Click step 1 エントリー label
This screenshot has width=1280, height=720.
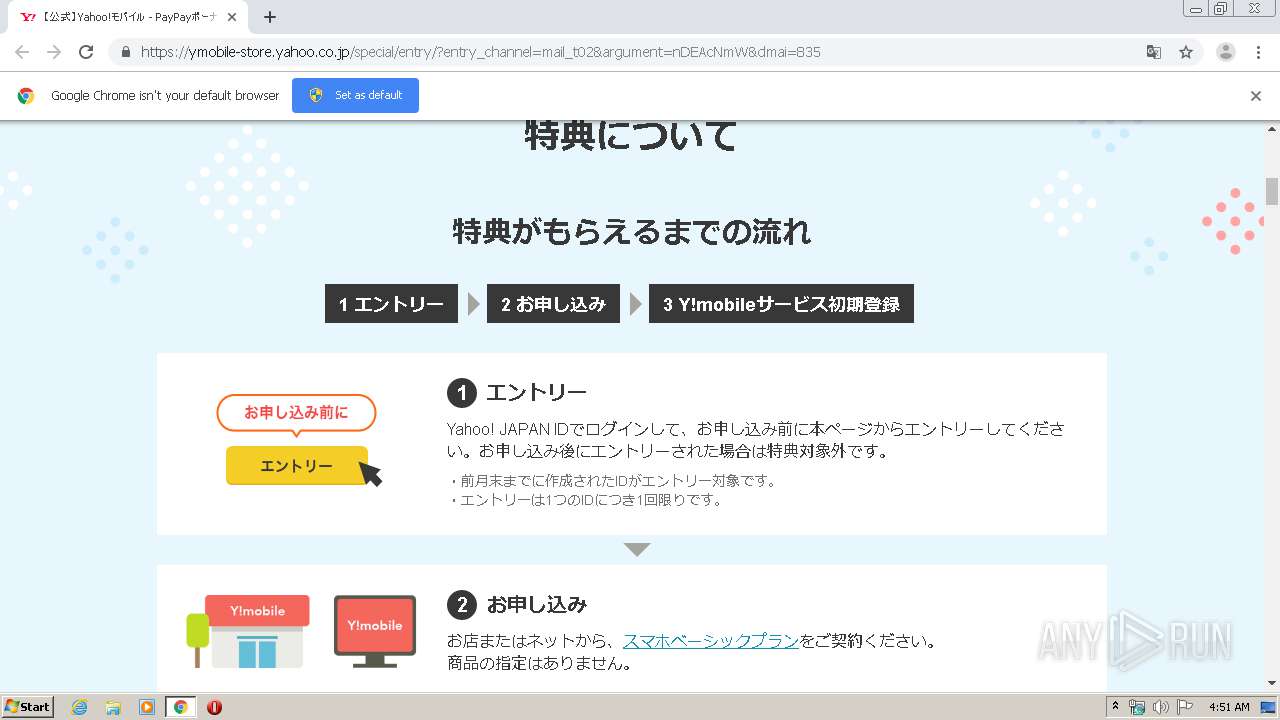[x=391, y=304]
